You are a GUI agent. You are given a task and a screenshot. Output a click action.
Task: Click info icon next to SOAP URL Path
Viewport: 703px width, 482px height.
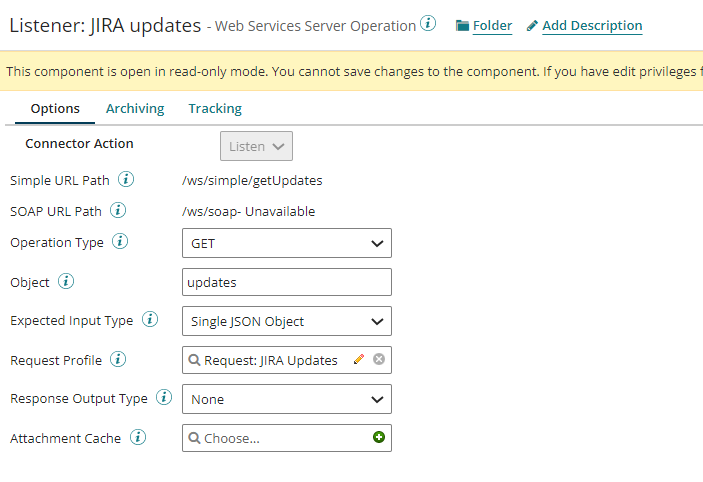pyautogui.click(x=118, y=211)
